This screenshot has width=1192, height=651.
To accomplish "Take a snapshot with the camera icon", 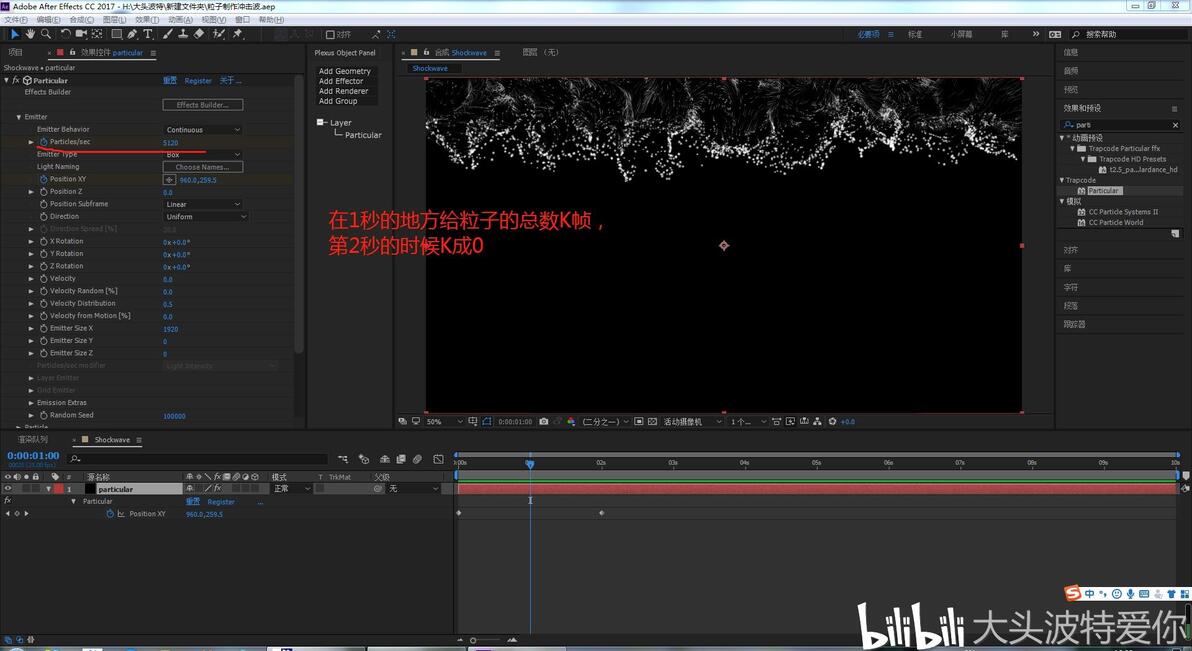I will coord(544,421).
